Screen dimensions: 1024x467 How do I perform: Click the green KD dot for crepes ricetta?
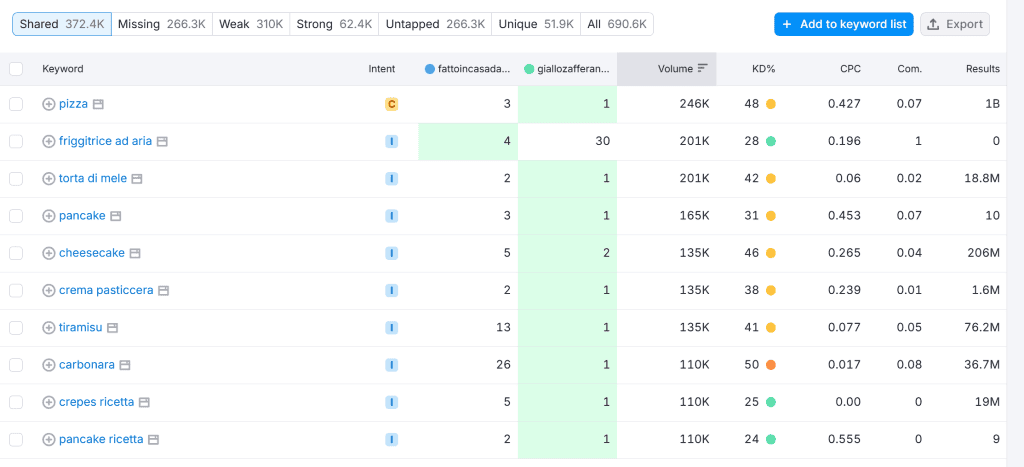click(x=771, y=402)
